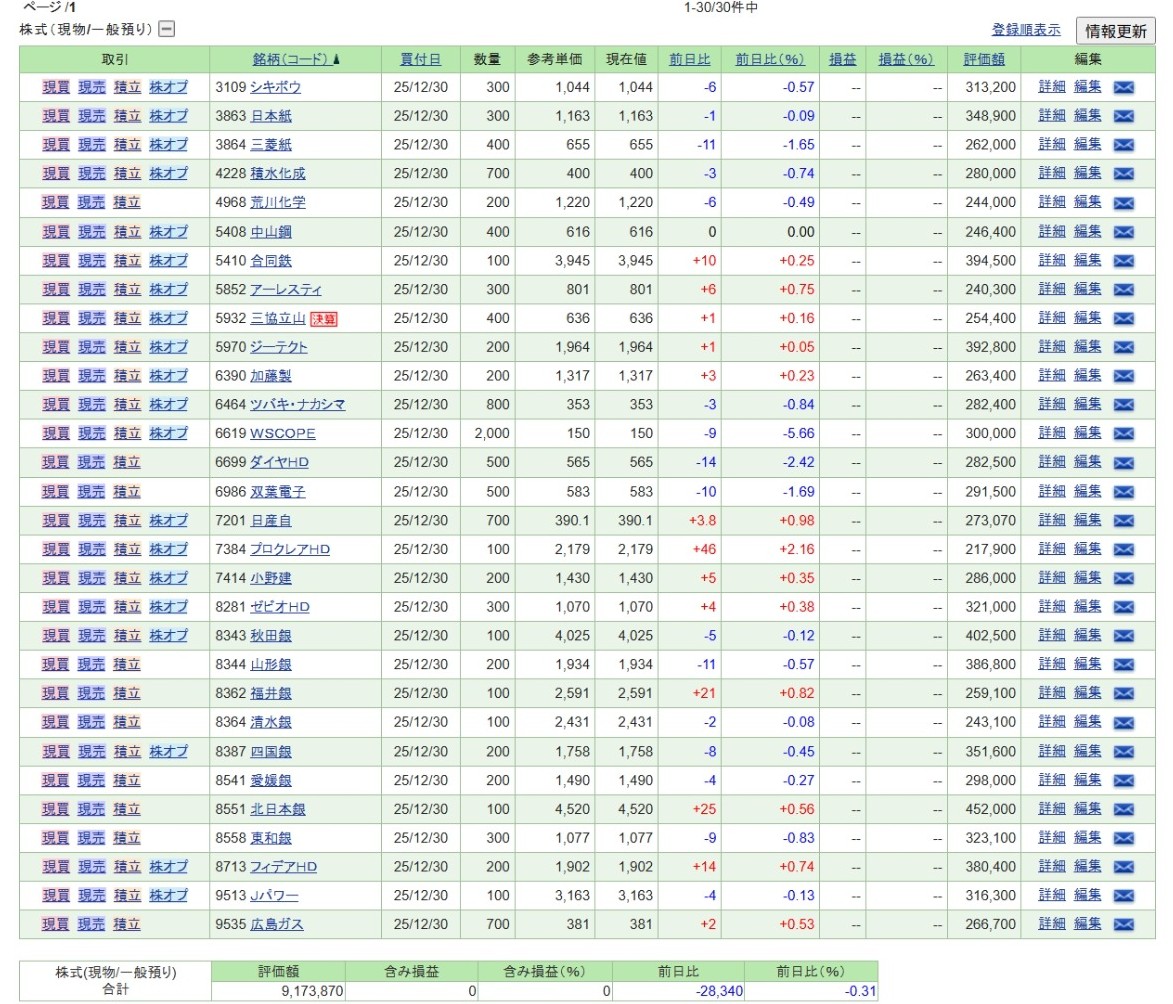Sort by 評価額 column header
Screen dimensions: 1173x1004
coord(984,60)
